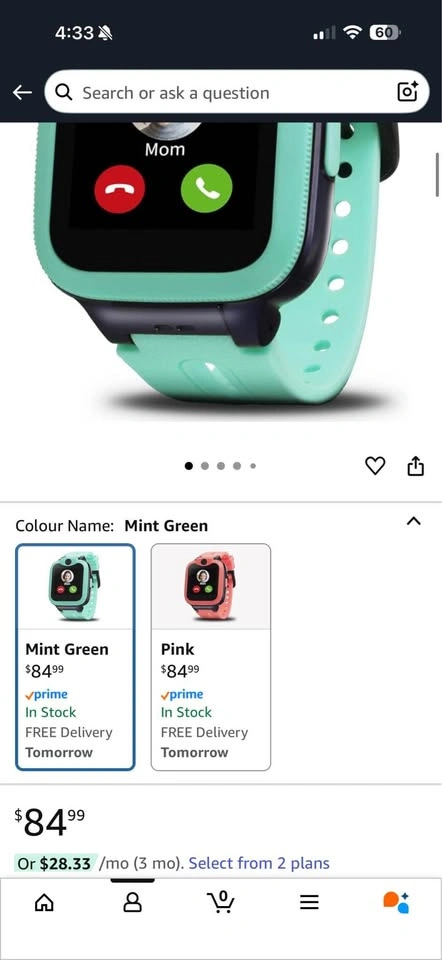The height and width of the screenshot is (960, 442).
Task: Select Pink colour option
Action: coord(211,657)
